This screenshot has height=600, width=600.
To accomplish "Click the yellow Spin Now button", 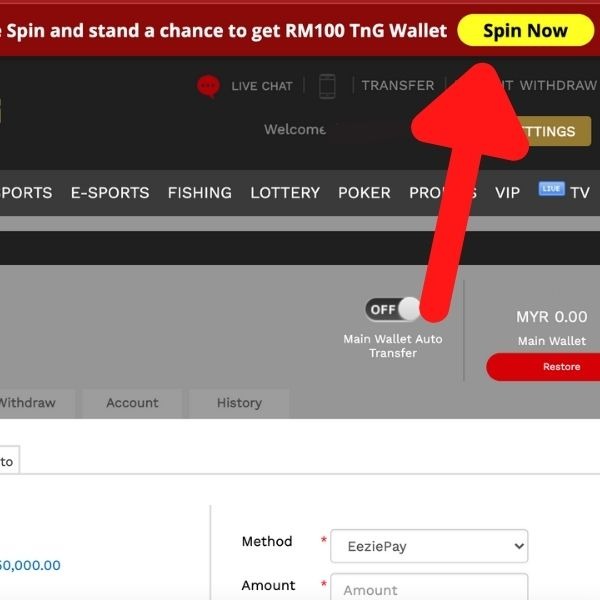I will point(525,30).
